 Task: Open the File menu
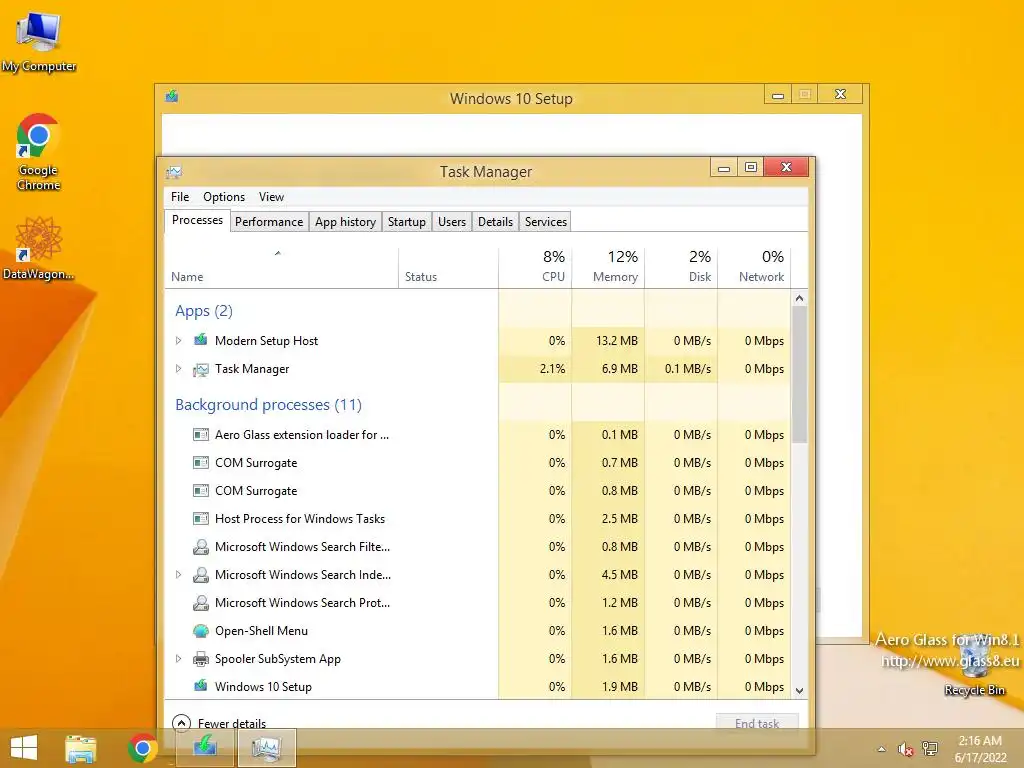pyautogui.click(x=180, y=197)
